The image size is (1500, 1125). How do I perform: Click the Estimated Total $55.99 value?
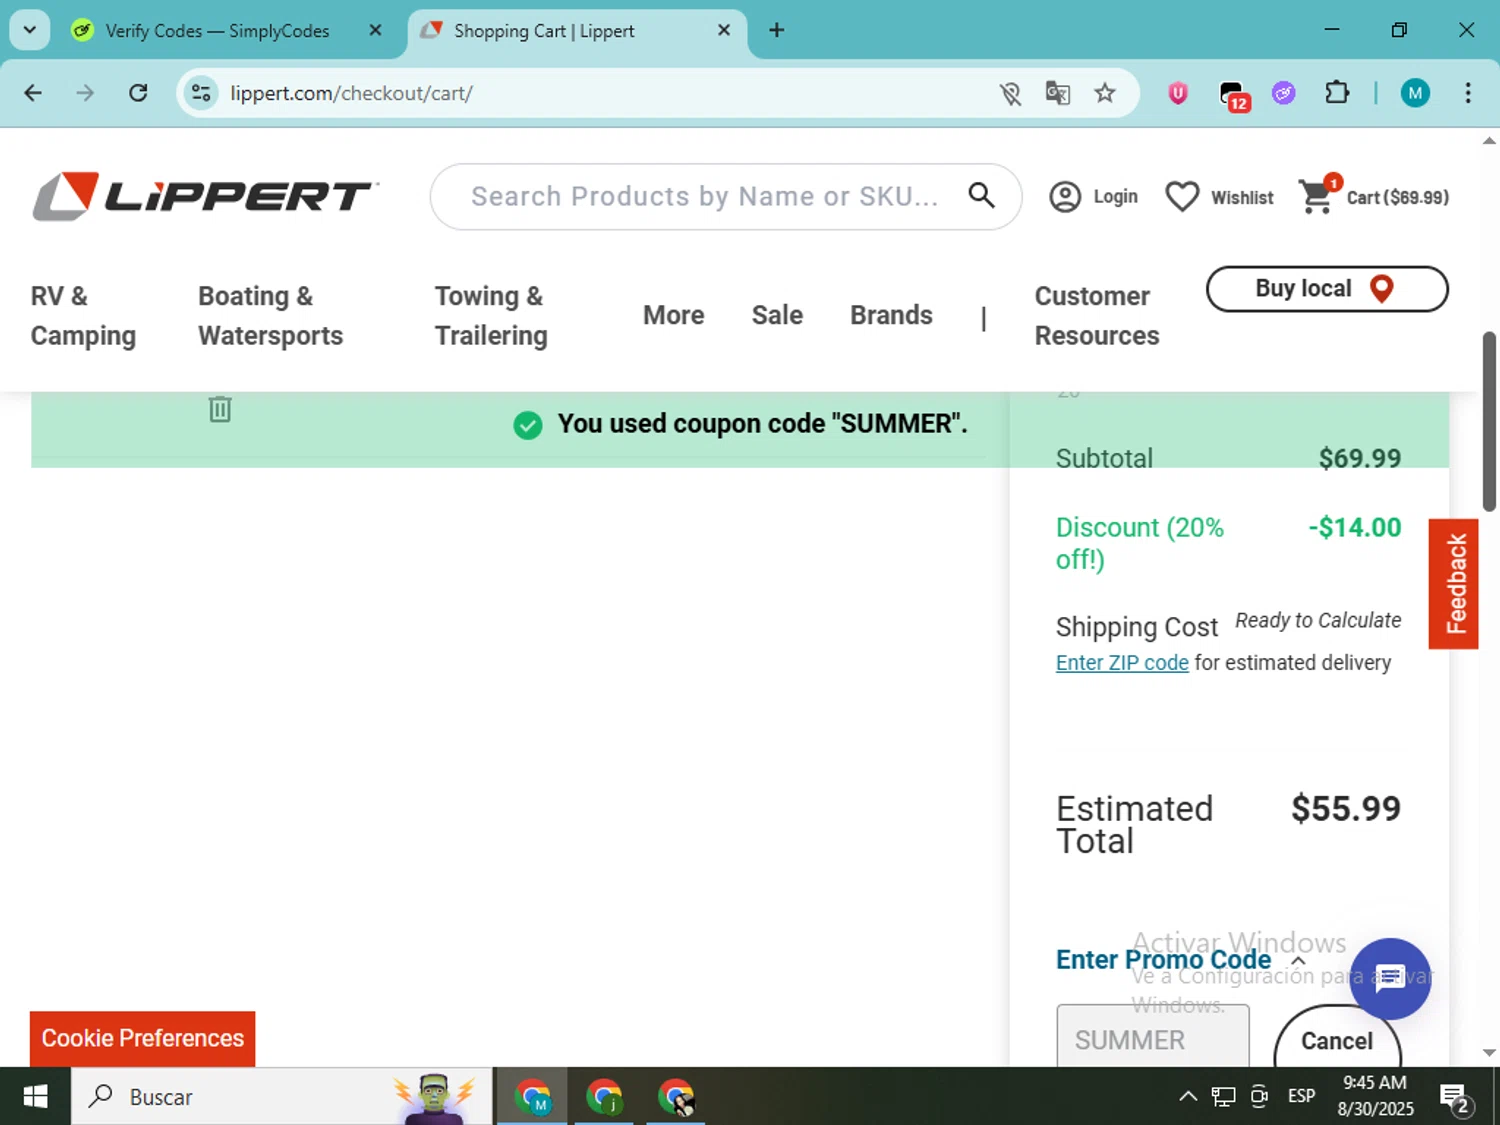1345,809
